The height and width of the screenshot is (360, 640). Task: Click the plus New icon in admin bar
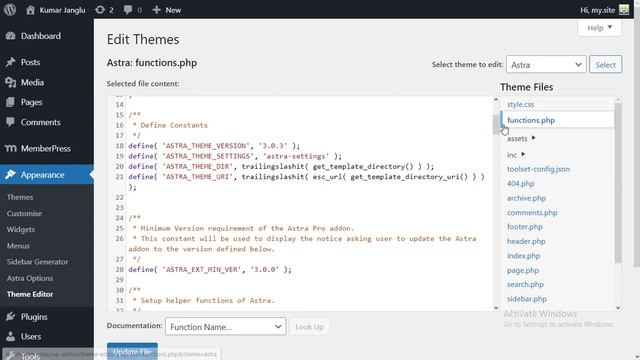click(x=156, y=10)
